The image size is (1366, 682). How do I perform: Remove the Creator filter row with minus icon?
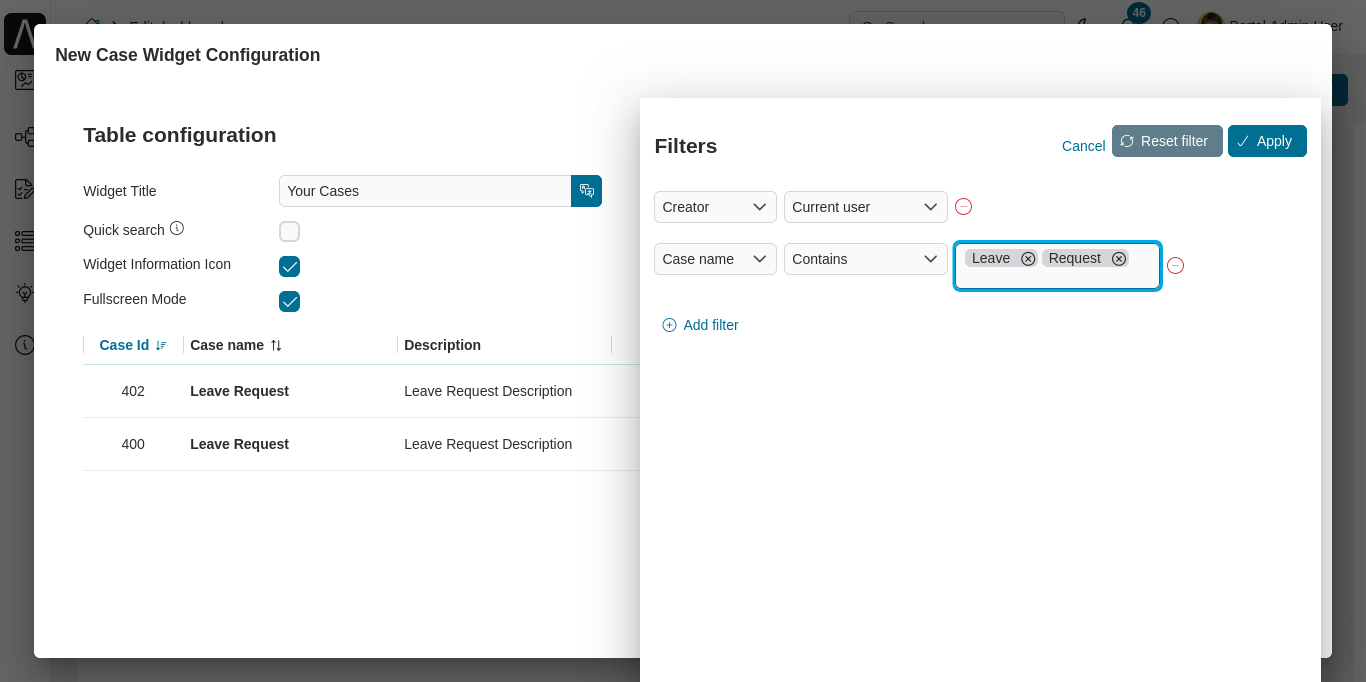(963, 206)
